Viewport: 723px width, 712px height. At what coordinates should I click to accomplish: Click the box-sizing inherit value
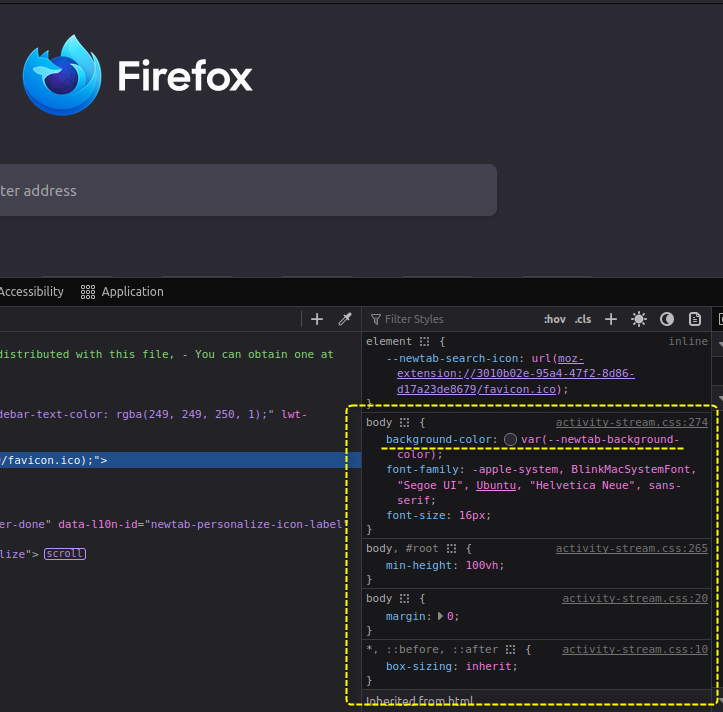489,666
